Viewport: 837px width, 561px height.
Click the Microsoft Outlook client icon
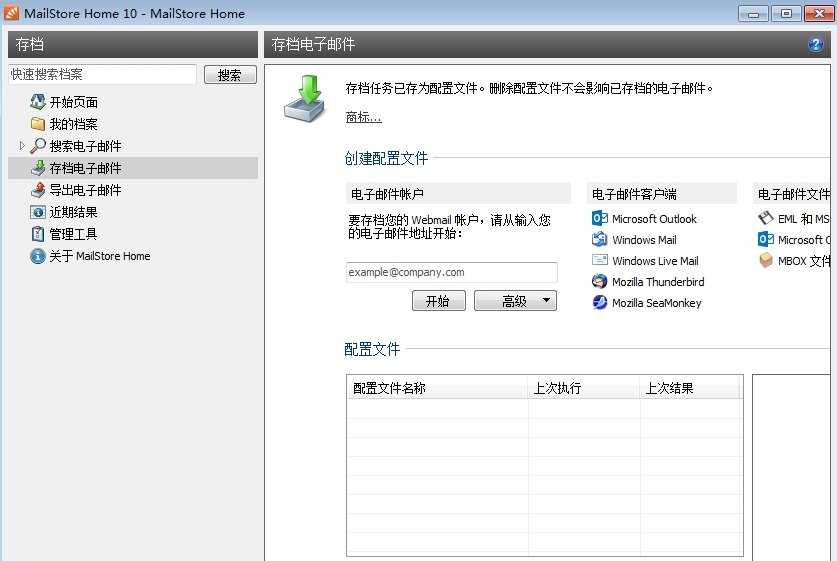point(599,218)
